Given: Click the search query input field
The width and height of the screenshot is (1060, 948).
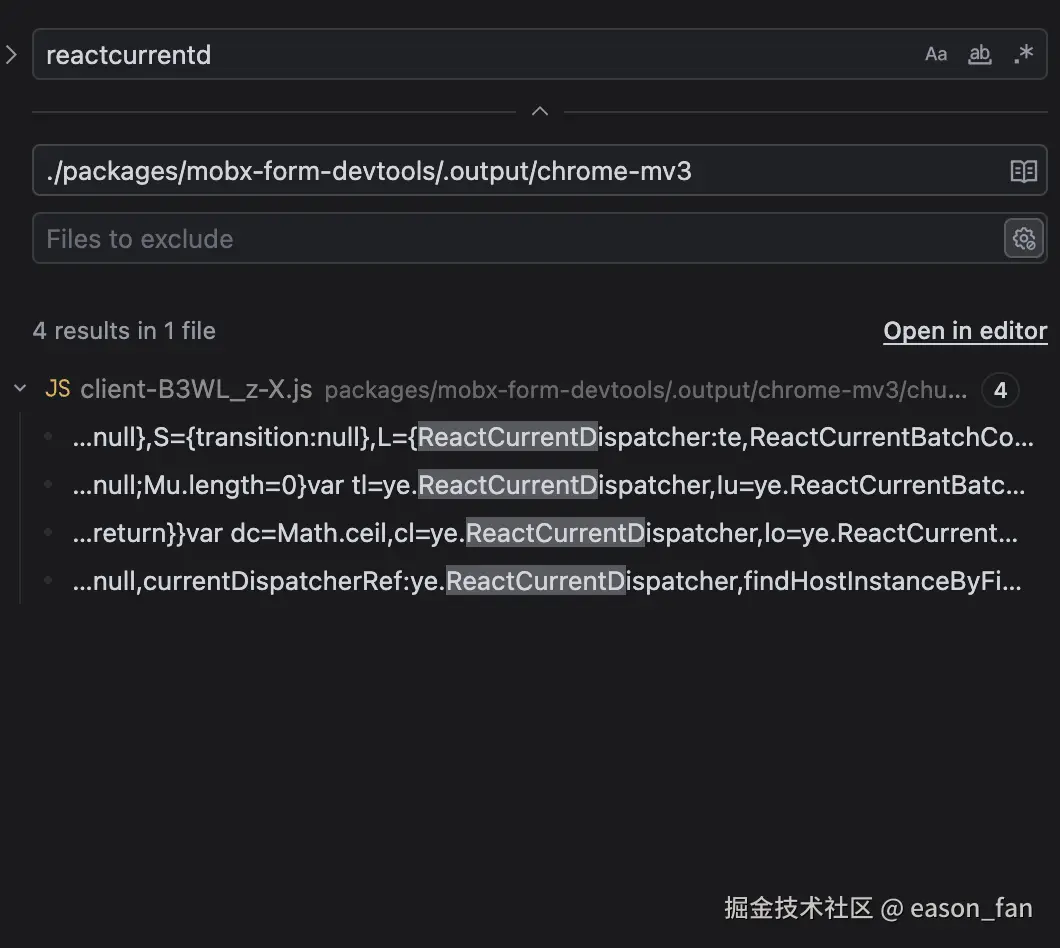Looking at the screenshot, I should click(470, 55).
